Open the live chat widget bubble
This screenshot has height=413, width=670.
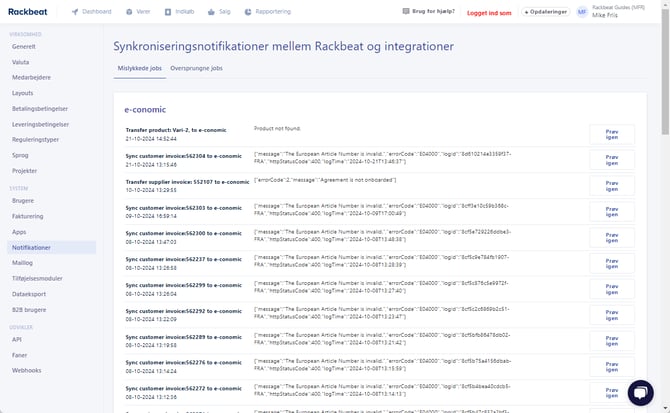coord(641,392)
